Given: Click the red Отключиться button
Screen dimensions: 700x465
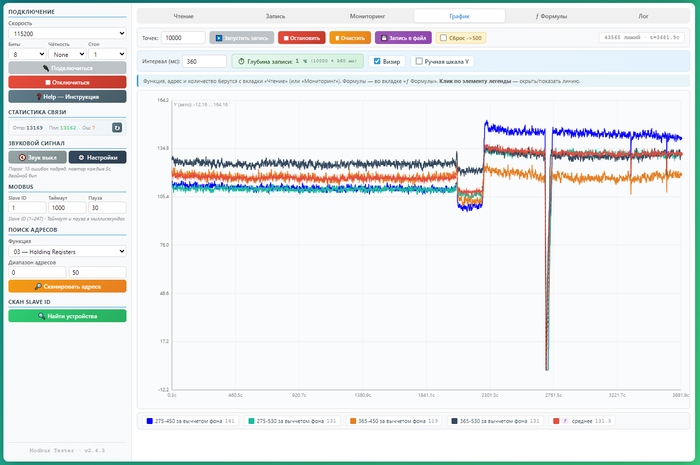Looking at the screenshot, I should pos(67,82).
